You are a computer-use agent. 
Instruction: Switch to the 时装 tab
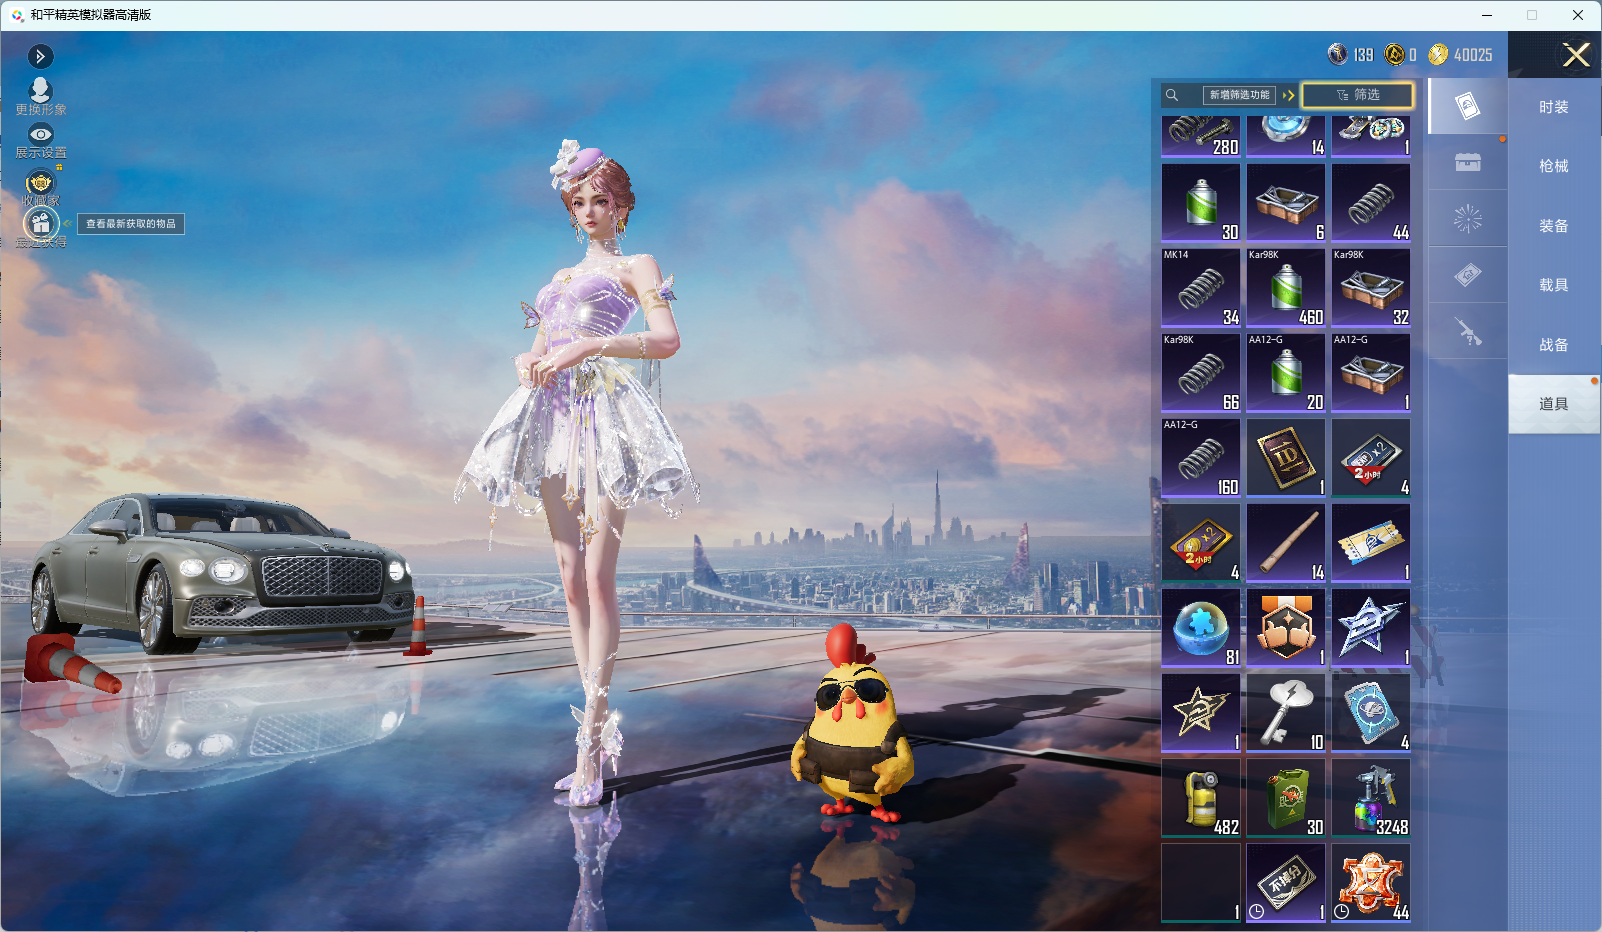[1553, 107]
